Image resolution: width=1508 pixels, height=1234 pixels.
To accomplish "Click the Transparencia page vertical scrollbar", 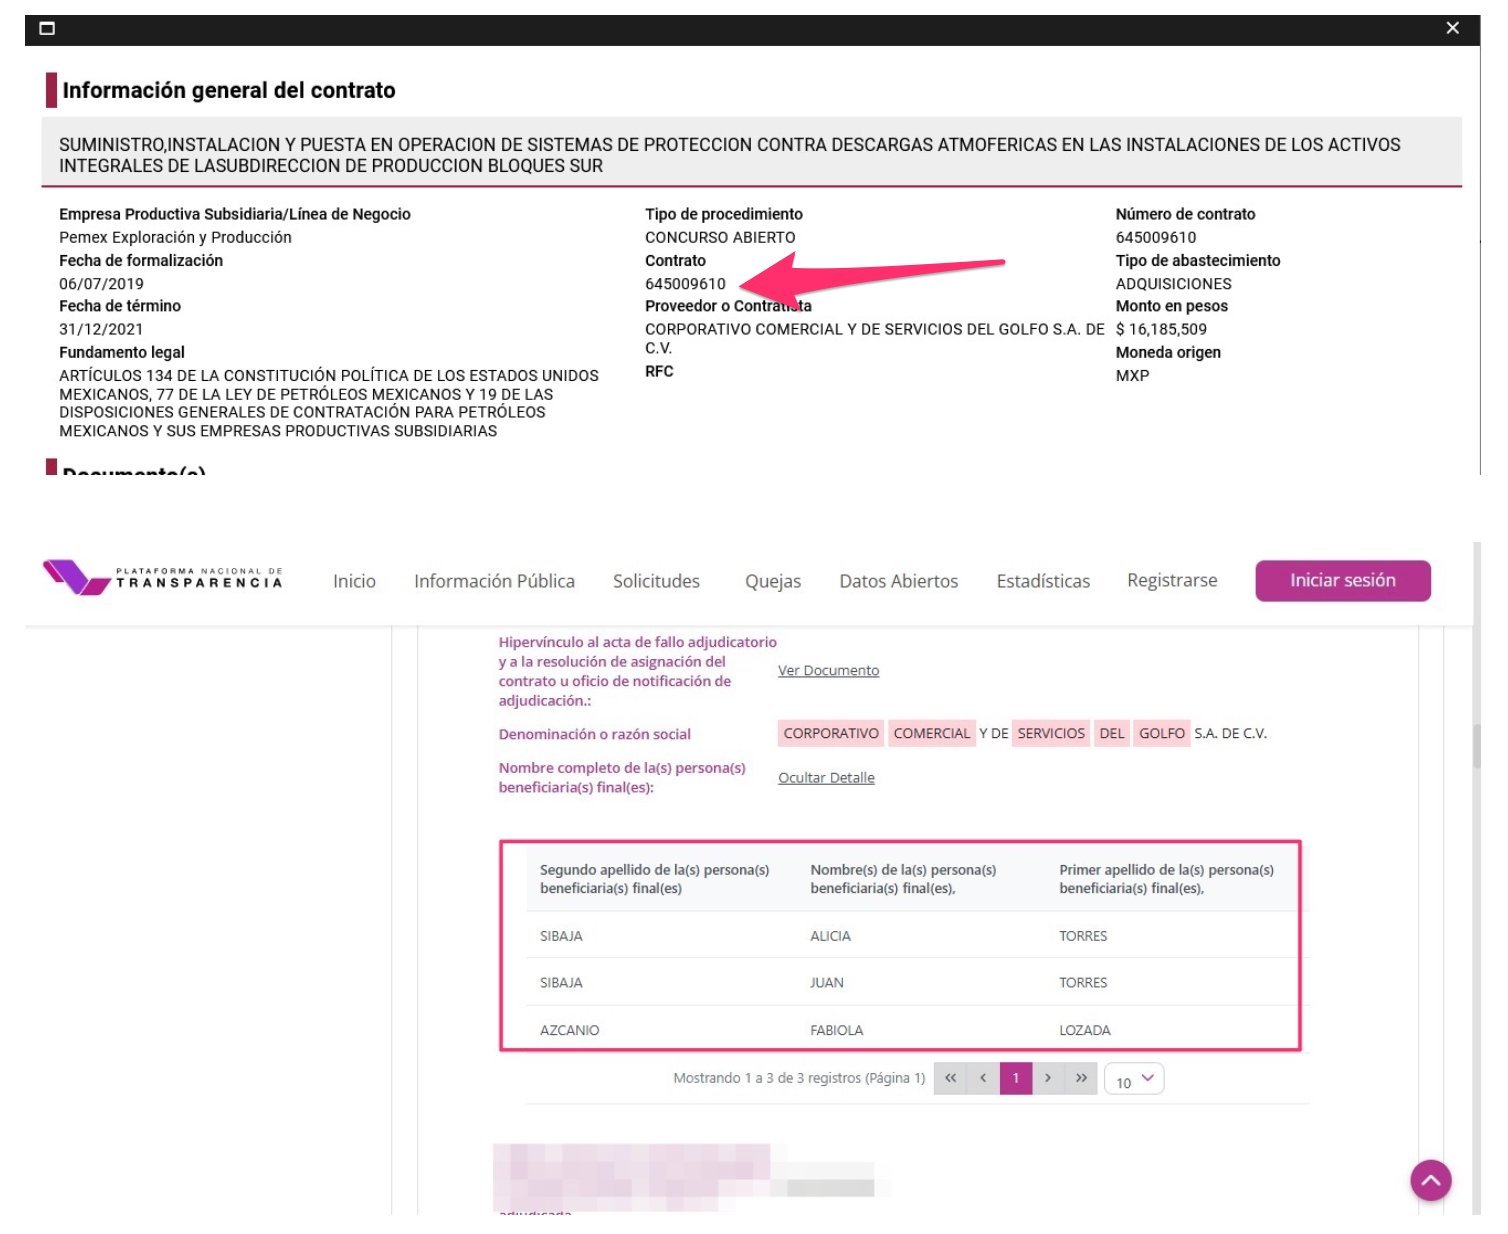I will click(x=1476, y=746).
